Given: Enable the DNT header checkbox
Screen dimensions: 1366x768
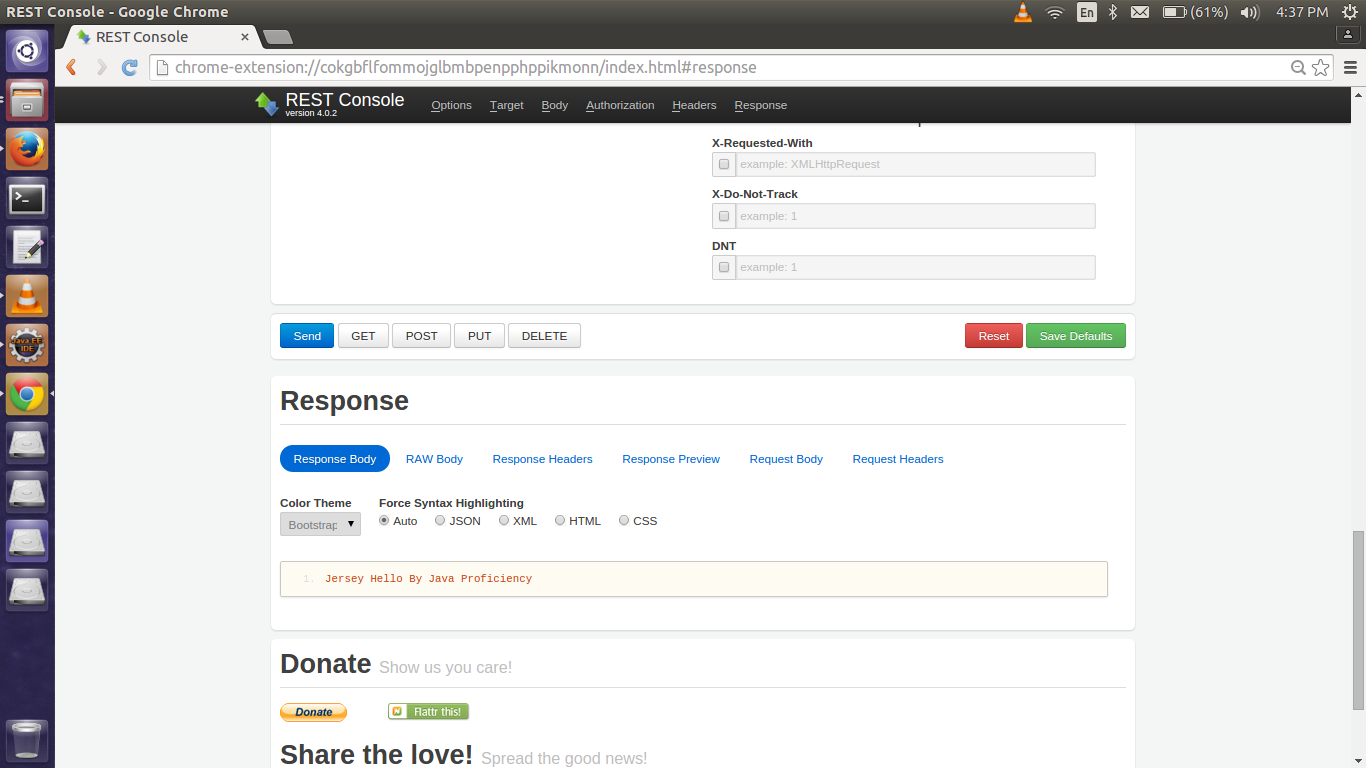Looking at the screenshot, I should point(723,267).
